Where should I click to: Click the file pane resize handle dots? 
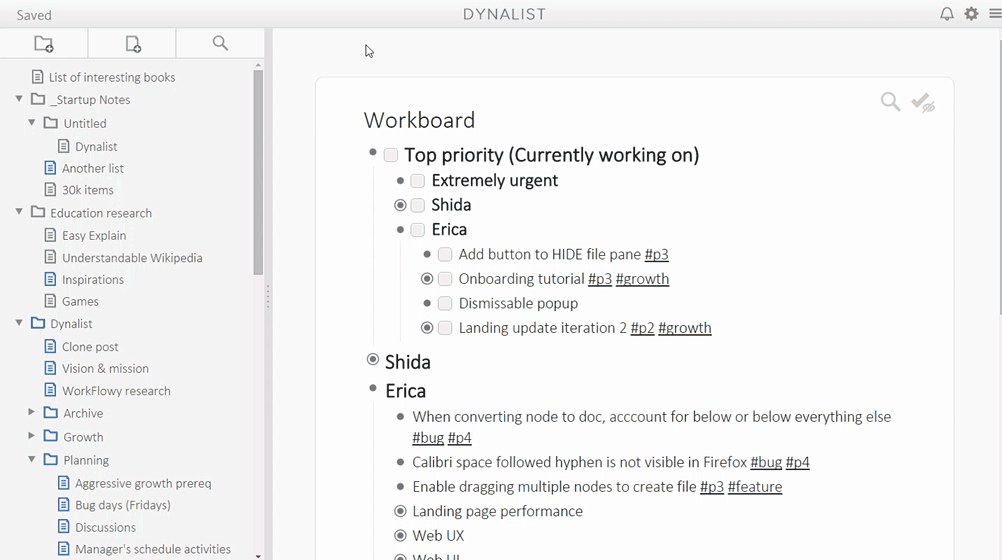coord(268,297)
